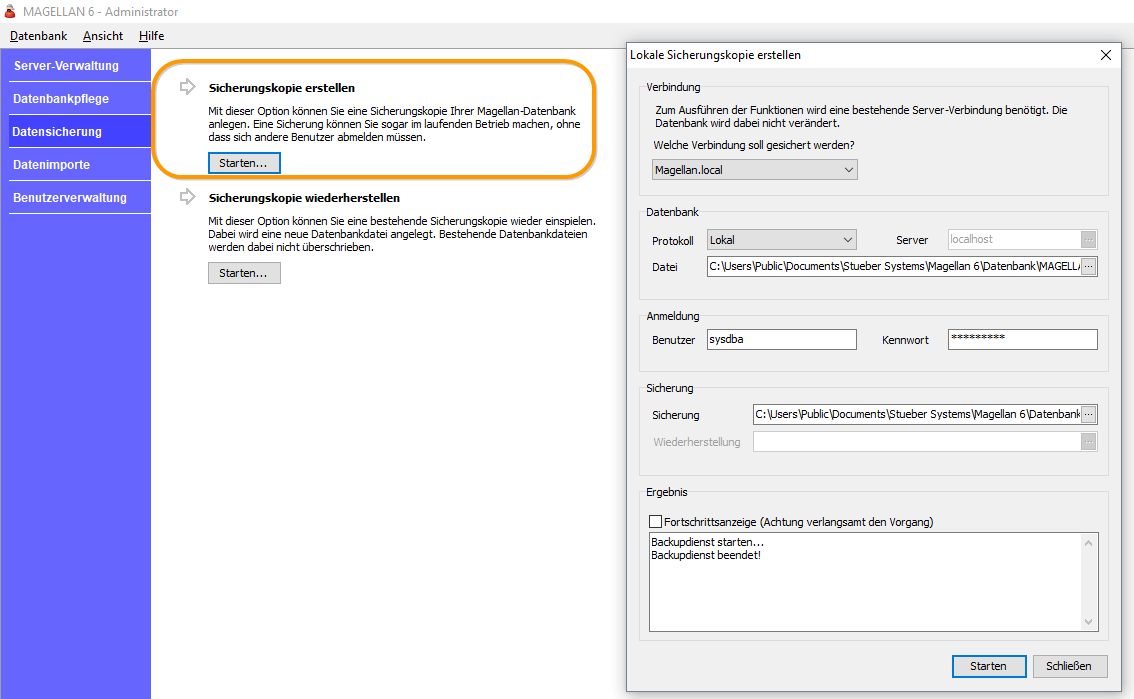This screenshot has height=699, width=1134.
Task: Click the Ergebnis log scroll up arrow
Action: pos(1088,543)
